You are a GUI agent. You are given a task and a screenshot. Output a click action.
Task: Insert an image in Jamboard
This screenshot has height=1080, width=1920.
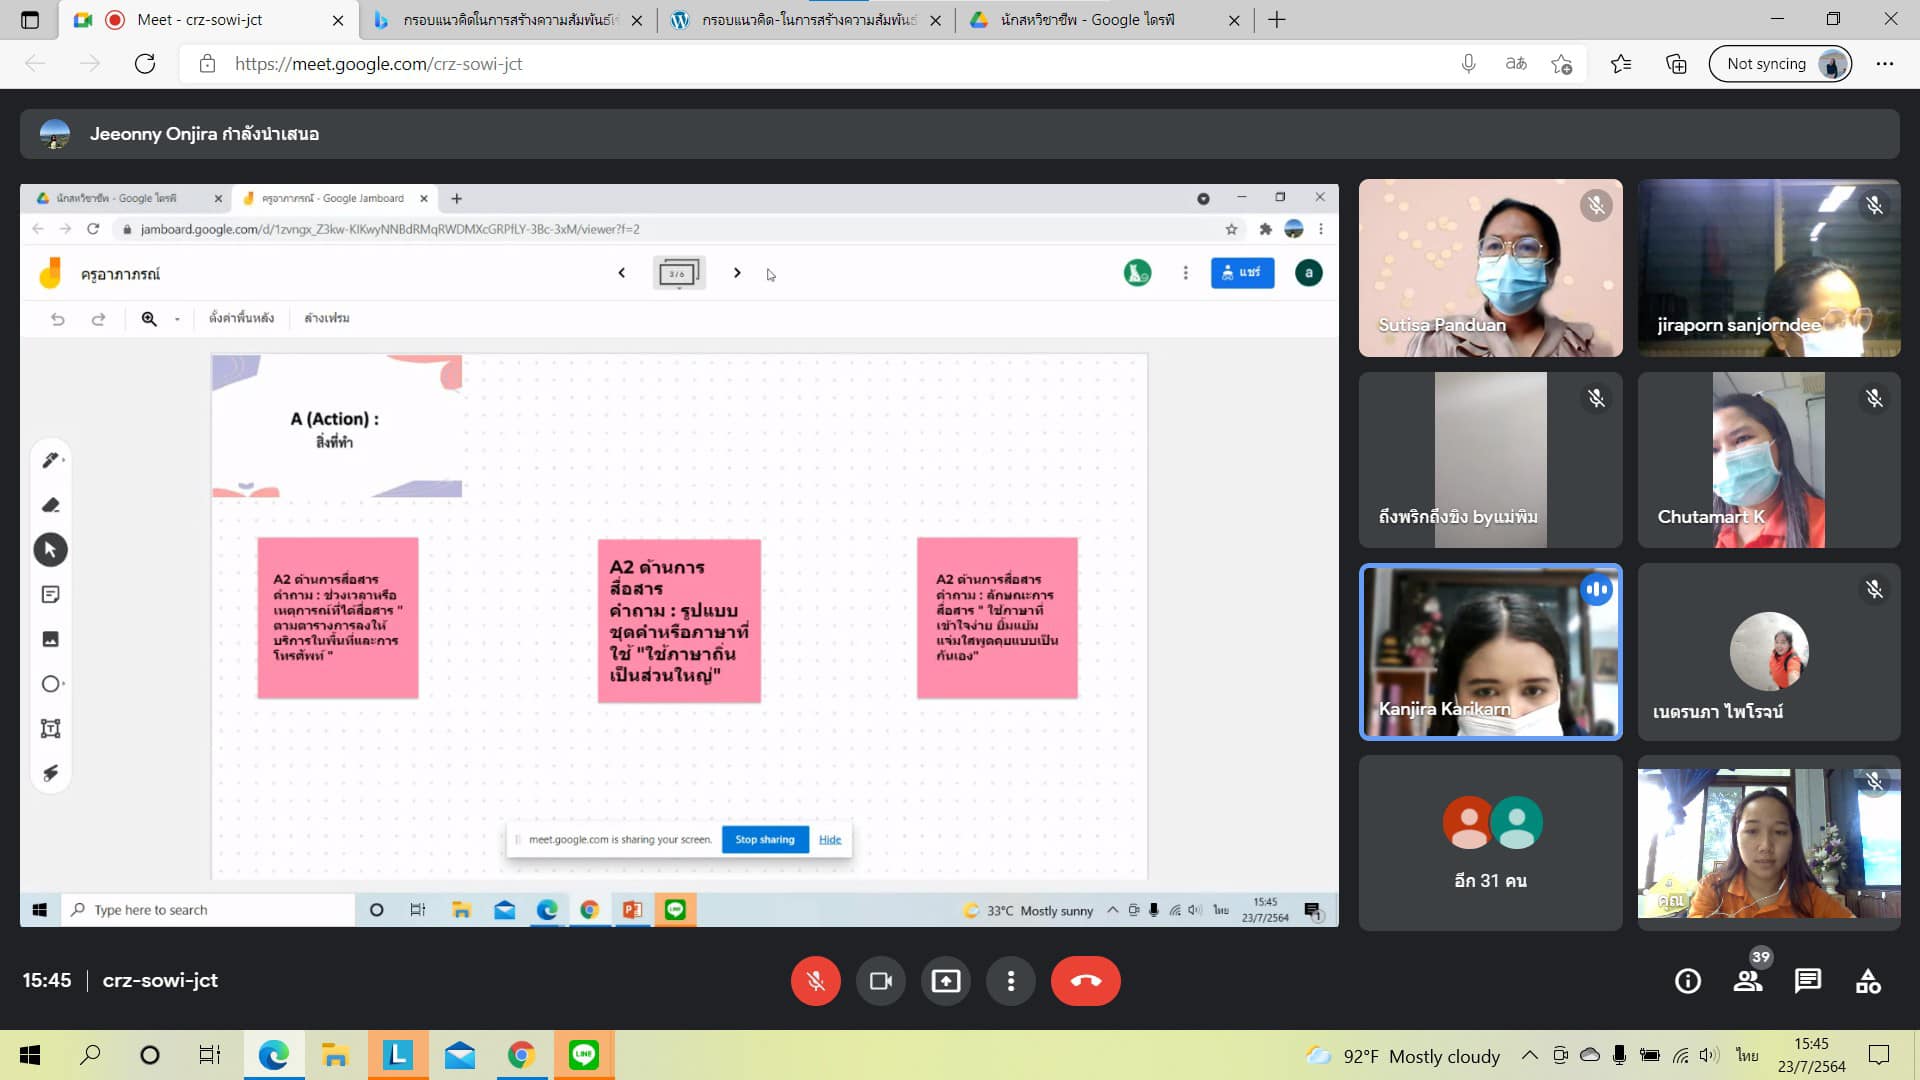pos(51,639)
